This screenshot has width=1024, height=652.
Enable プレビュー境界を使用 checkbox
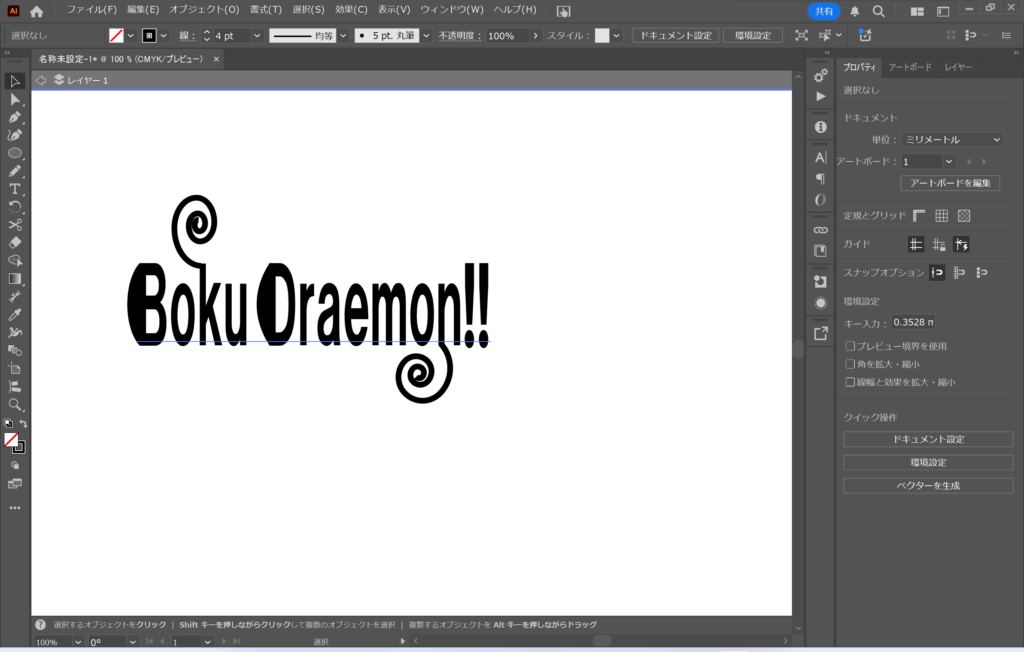click(850, 346)
